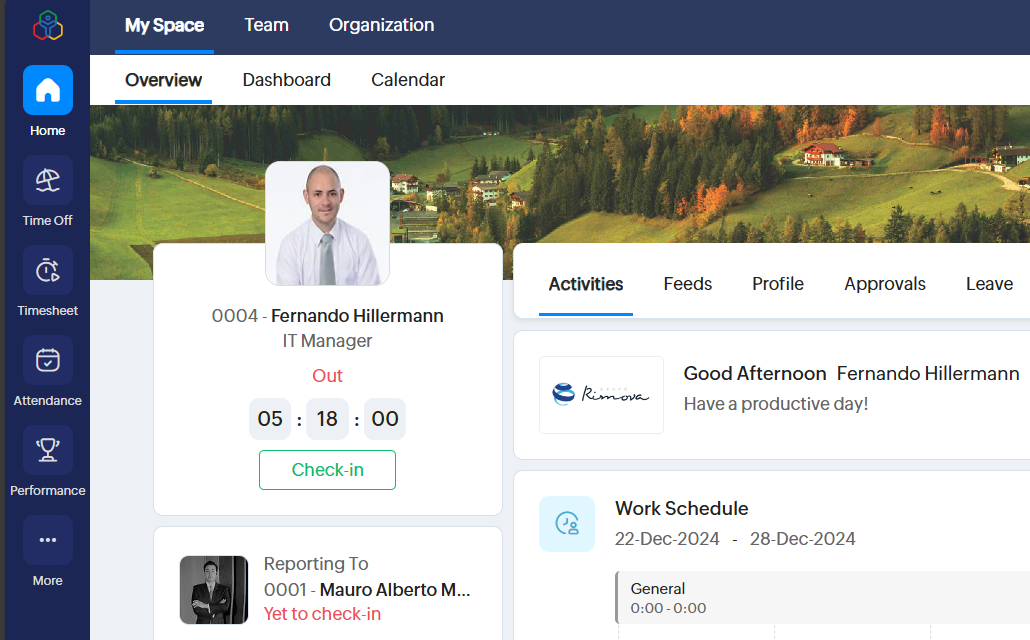
Task: Open the Time Off sidebar icon
Action: 48,181
